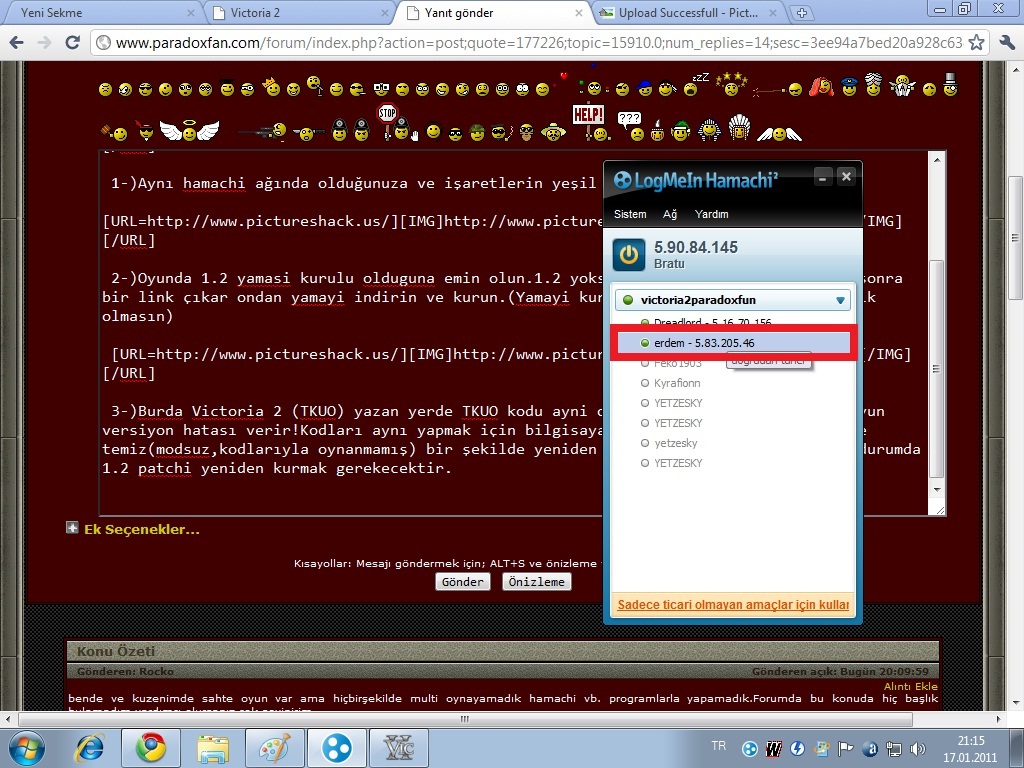Click the Hamachi IP address 5.90.84.145
Screen dimensions: 1024x768
tap(696, 248)
